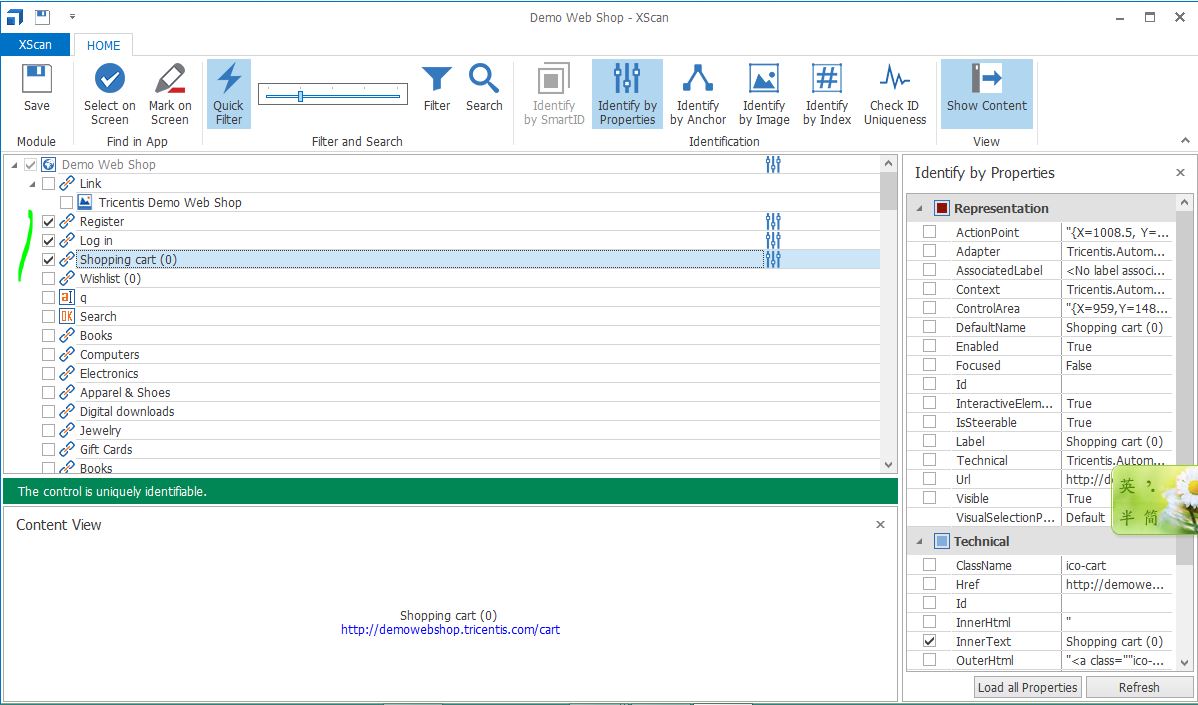Viewport: 1198px width, 705px height.
Task: Click the Quick Filter slider handle
Action: tap(300, 95)
